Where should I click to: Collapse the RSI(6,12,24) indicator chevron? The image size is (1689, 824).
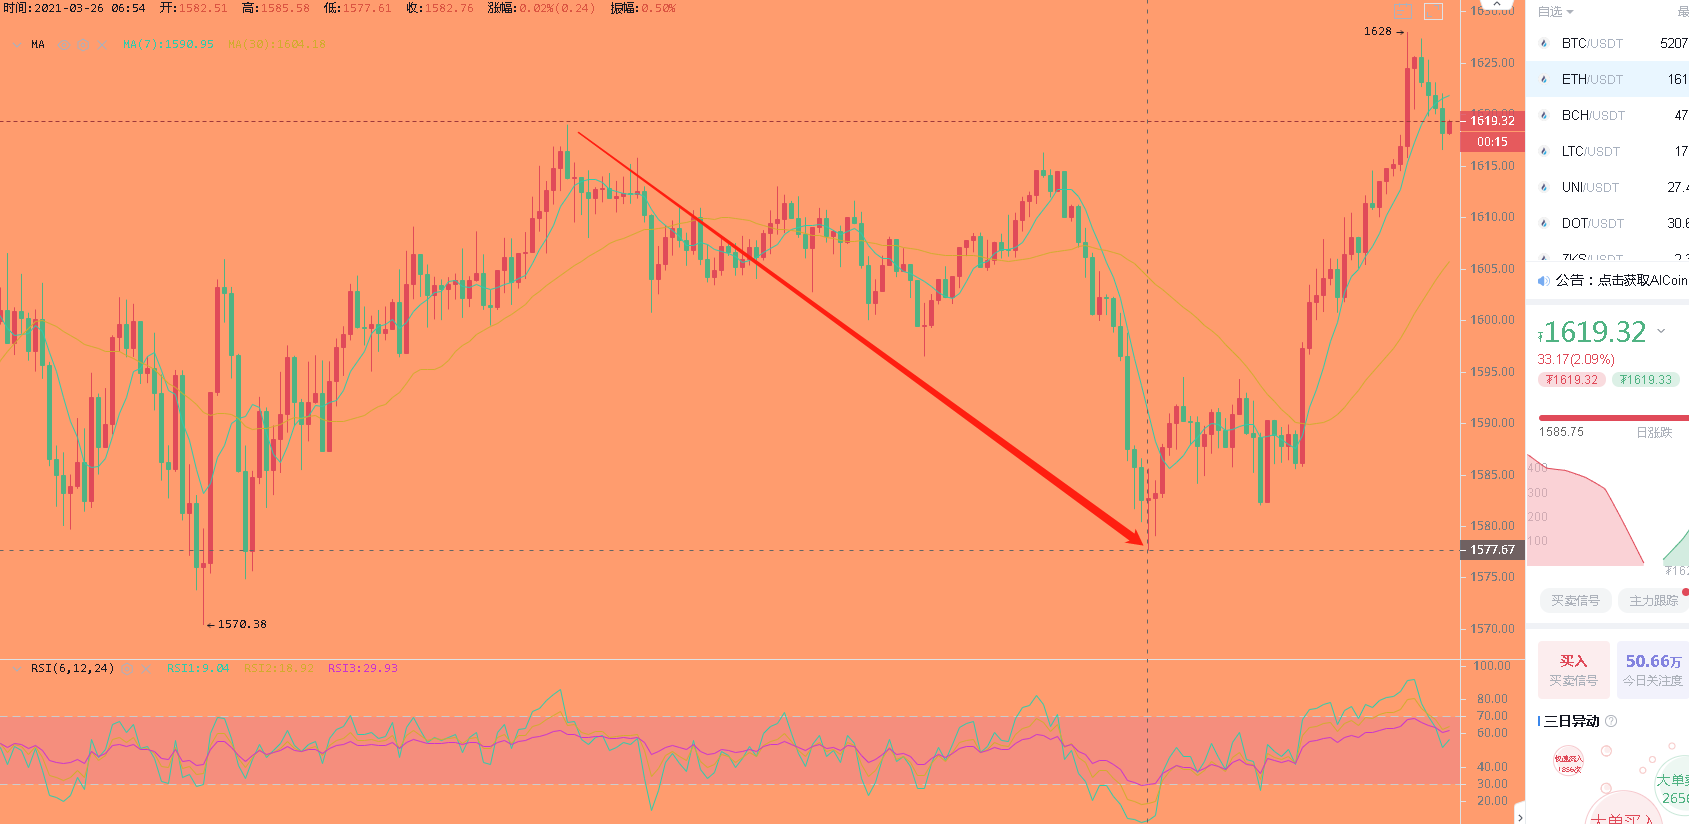[x=16, y=668]
